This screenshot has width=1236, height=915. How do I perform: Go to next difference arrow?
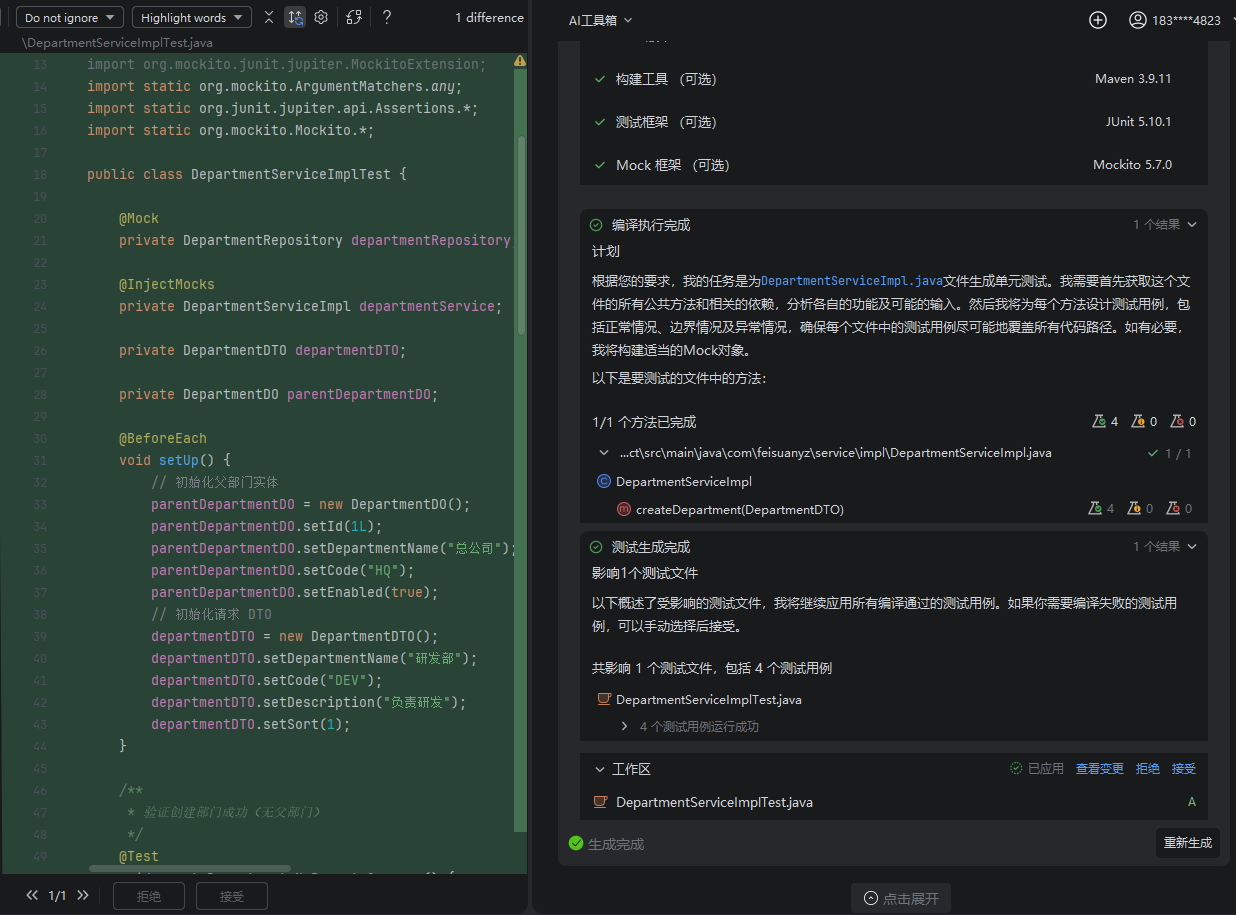click(x=83, y=896)
